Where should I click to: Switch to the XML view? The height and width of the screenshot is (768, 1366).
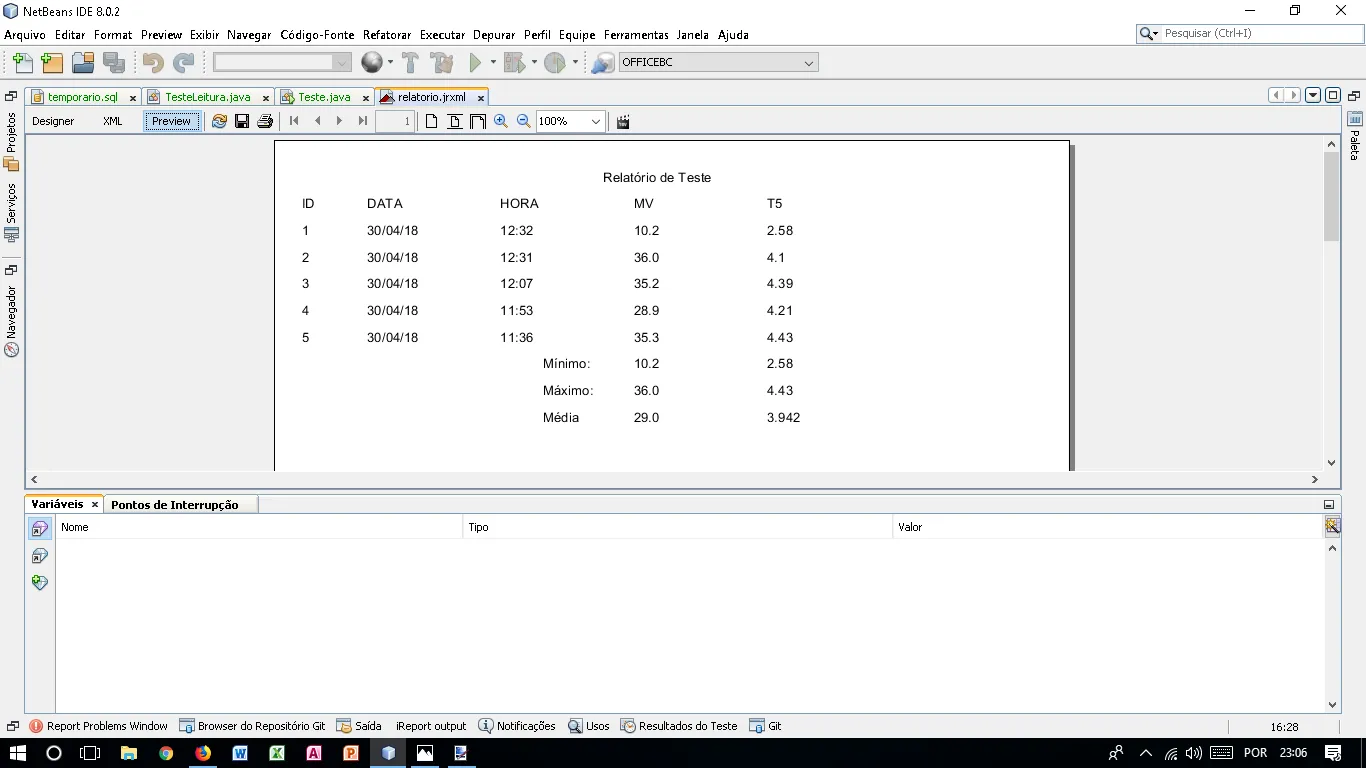113,121
